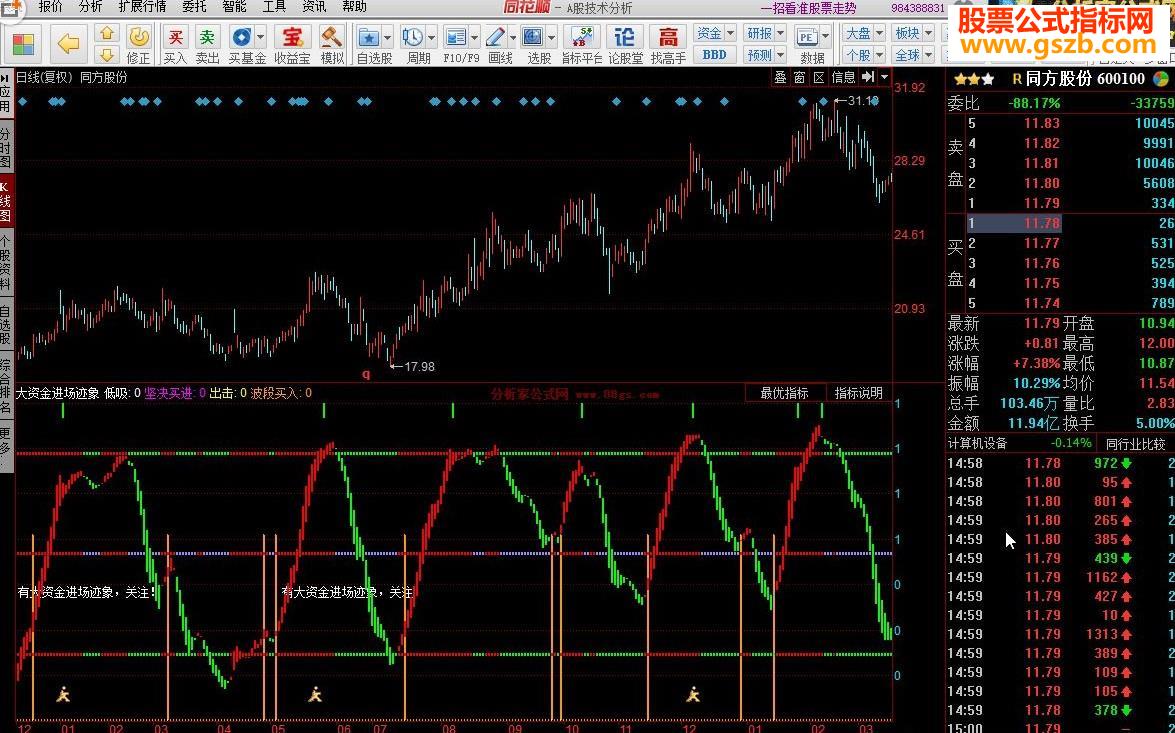Click the 周期 period clock icon
Screen dimensions: 1175x733
click(x=412, y=45)
